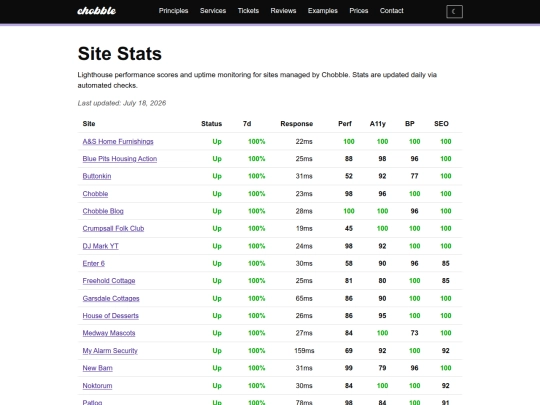Viewport: 540px width, 405px height.
Task: Click the chobble logo in the header
Action: click(x=96, y=11)
